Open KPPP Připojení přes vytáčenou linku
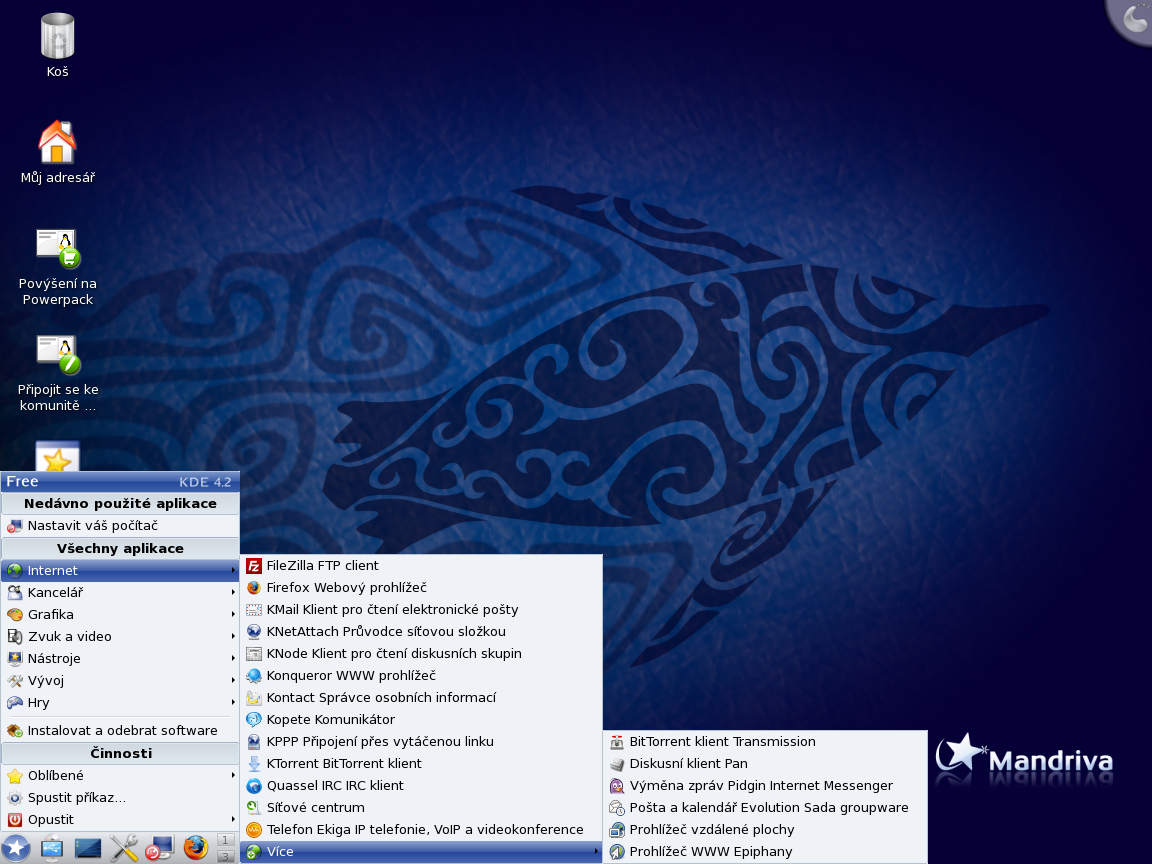This screenshot has width=1152, height=864. 422,742
